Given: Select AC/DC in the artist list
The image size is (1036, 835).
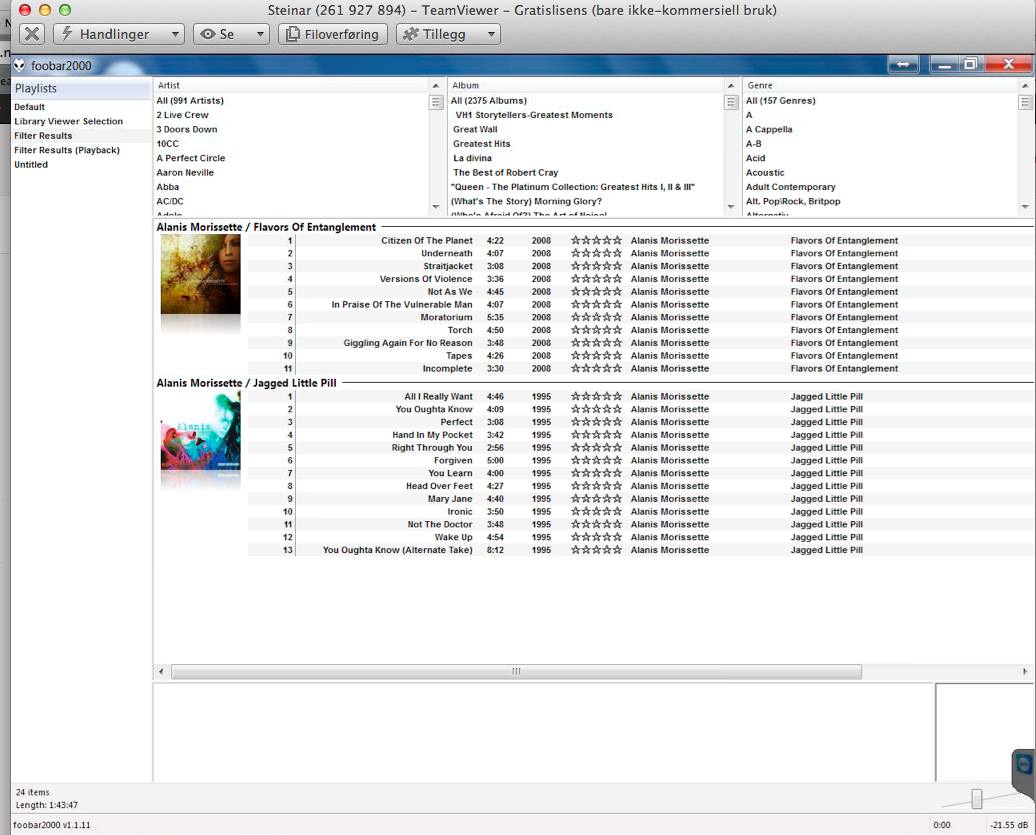Looking at the screenshot, I should 170,201.
